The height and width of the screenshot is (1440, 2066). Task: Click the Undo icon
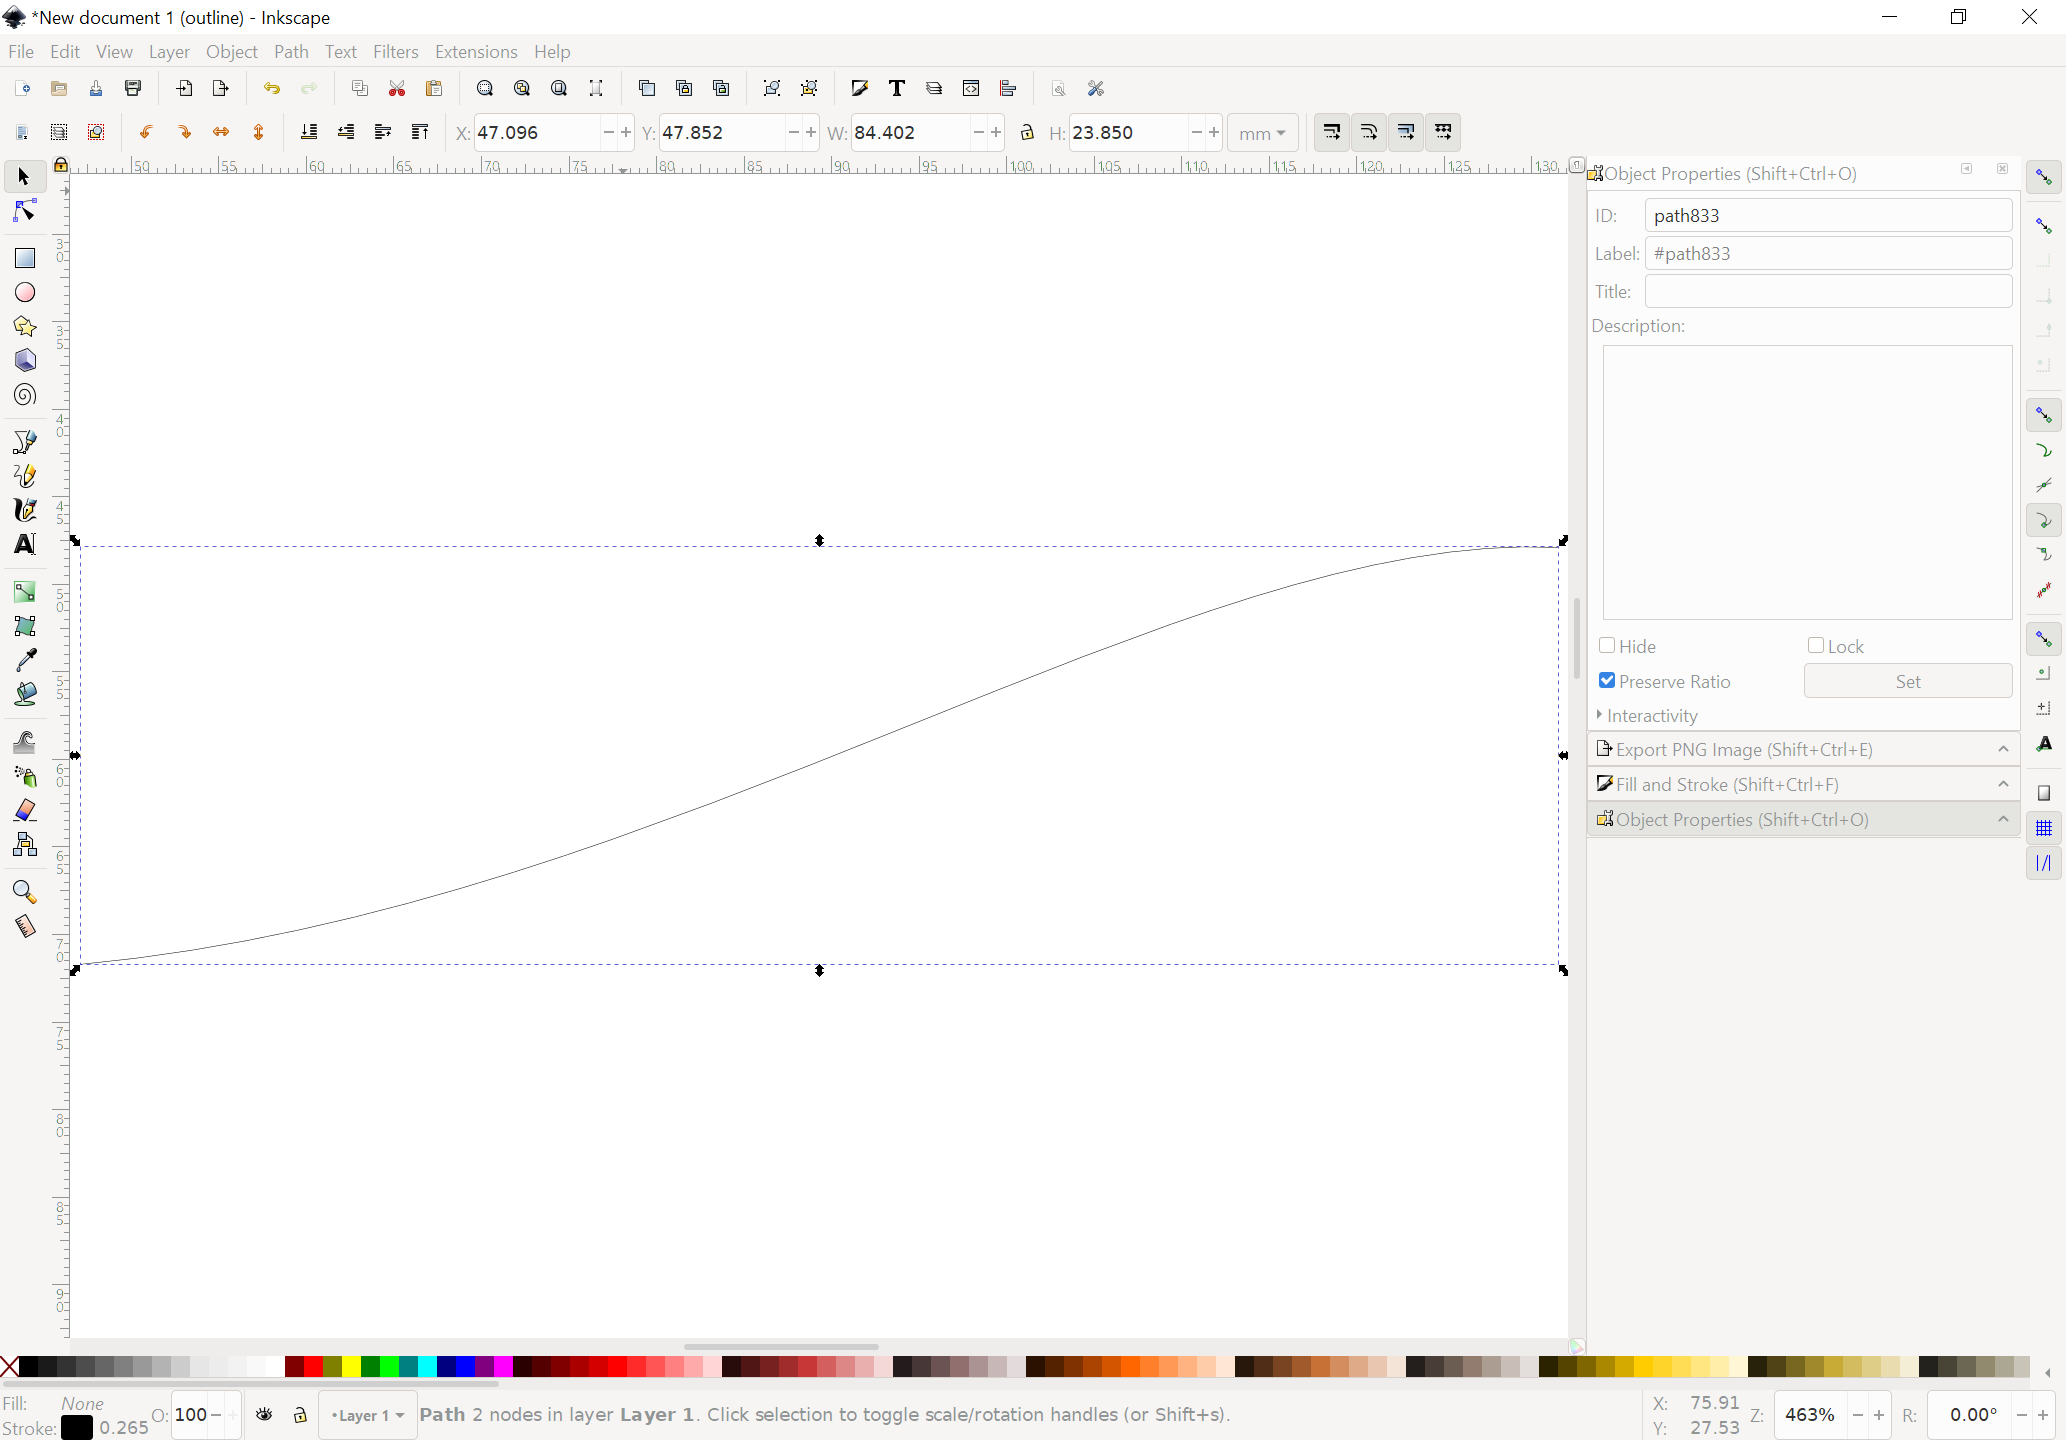tap(271, 89)
